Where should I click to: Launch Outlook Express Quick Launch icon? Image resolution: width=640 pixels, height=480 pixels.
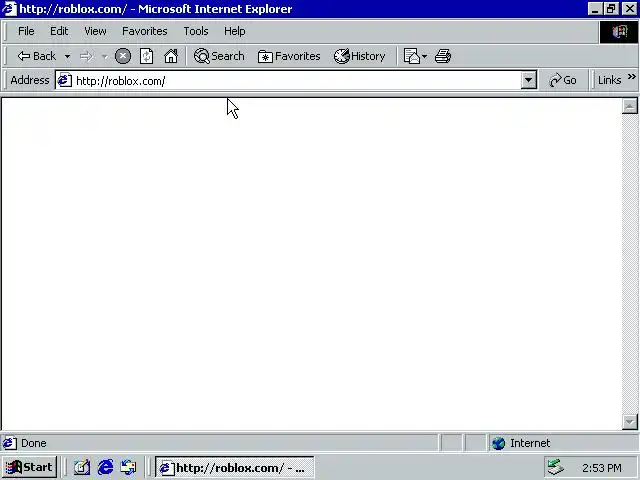pos(129,467)
